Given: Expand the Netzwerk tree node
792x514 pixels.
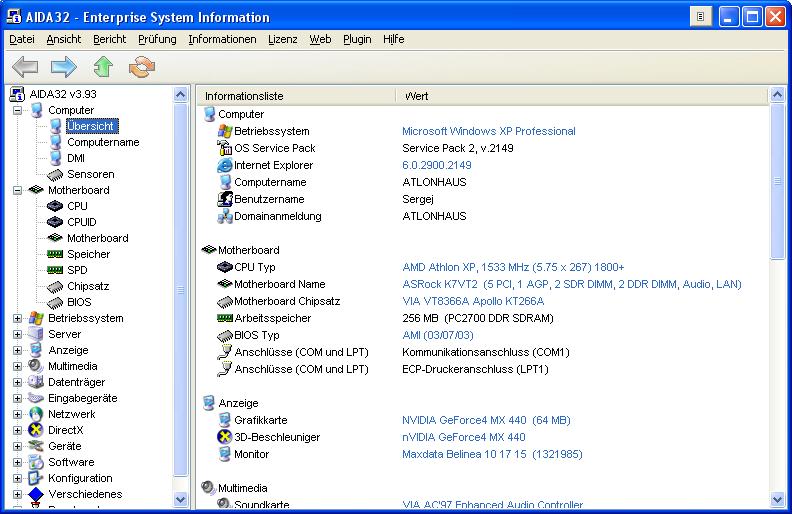Looking at the screenshot, I should (x=17, y=414).
